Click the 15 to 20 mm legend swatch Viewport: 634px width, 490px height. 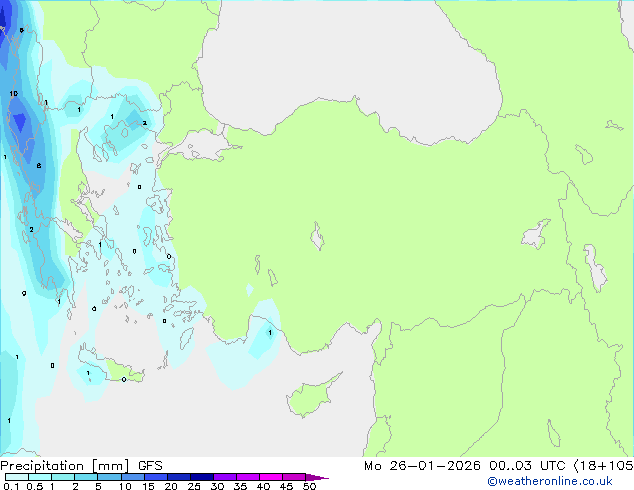pyautogui.click(x=155, y=477)
